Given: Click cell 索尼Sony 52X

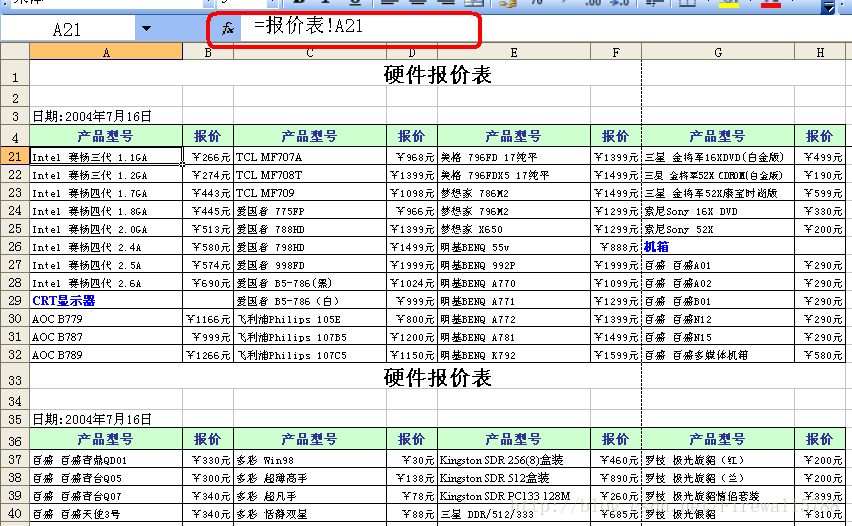Looking at the screenshot, I should [718, 229].
